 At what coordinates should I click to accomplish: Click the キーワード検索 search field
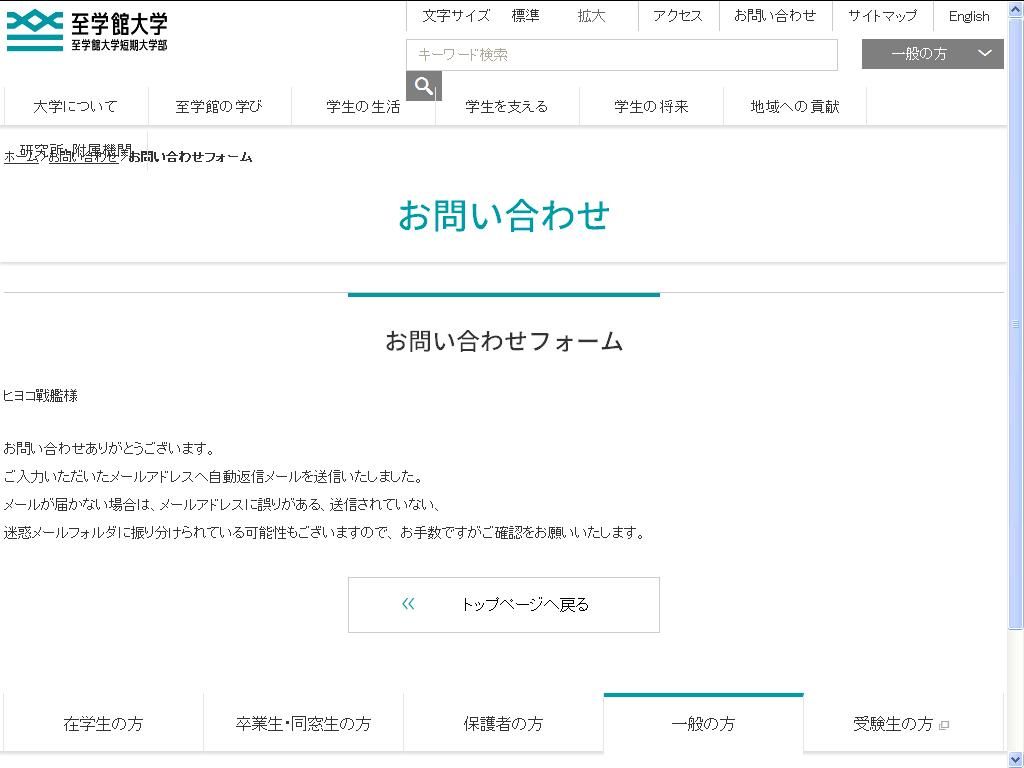[x=621, y=55]
